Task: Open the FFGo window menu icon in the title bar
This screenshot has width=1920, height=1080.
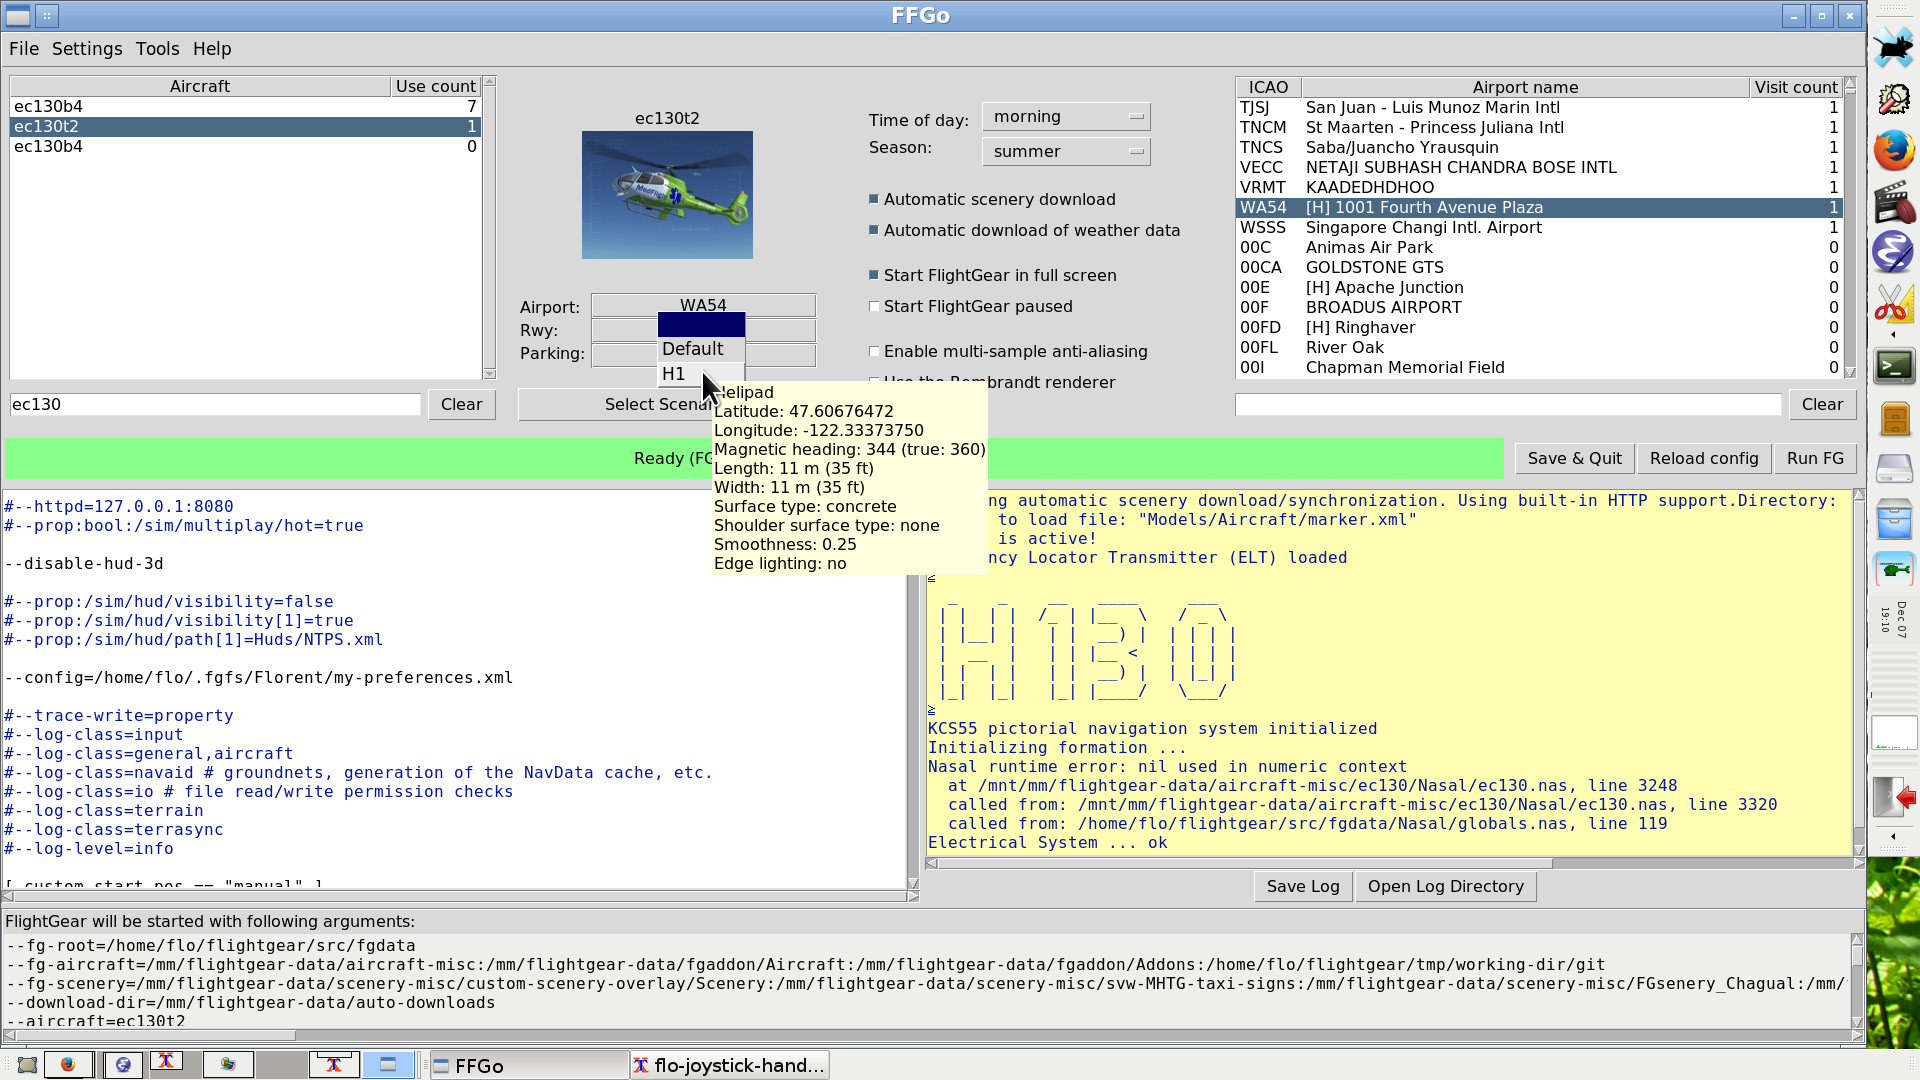Action: [18, 15]
